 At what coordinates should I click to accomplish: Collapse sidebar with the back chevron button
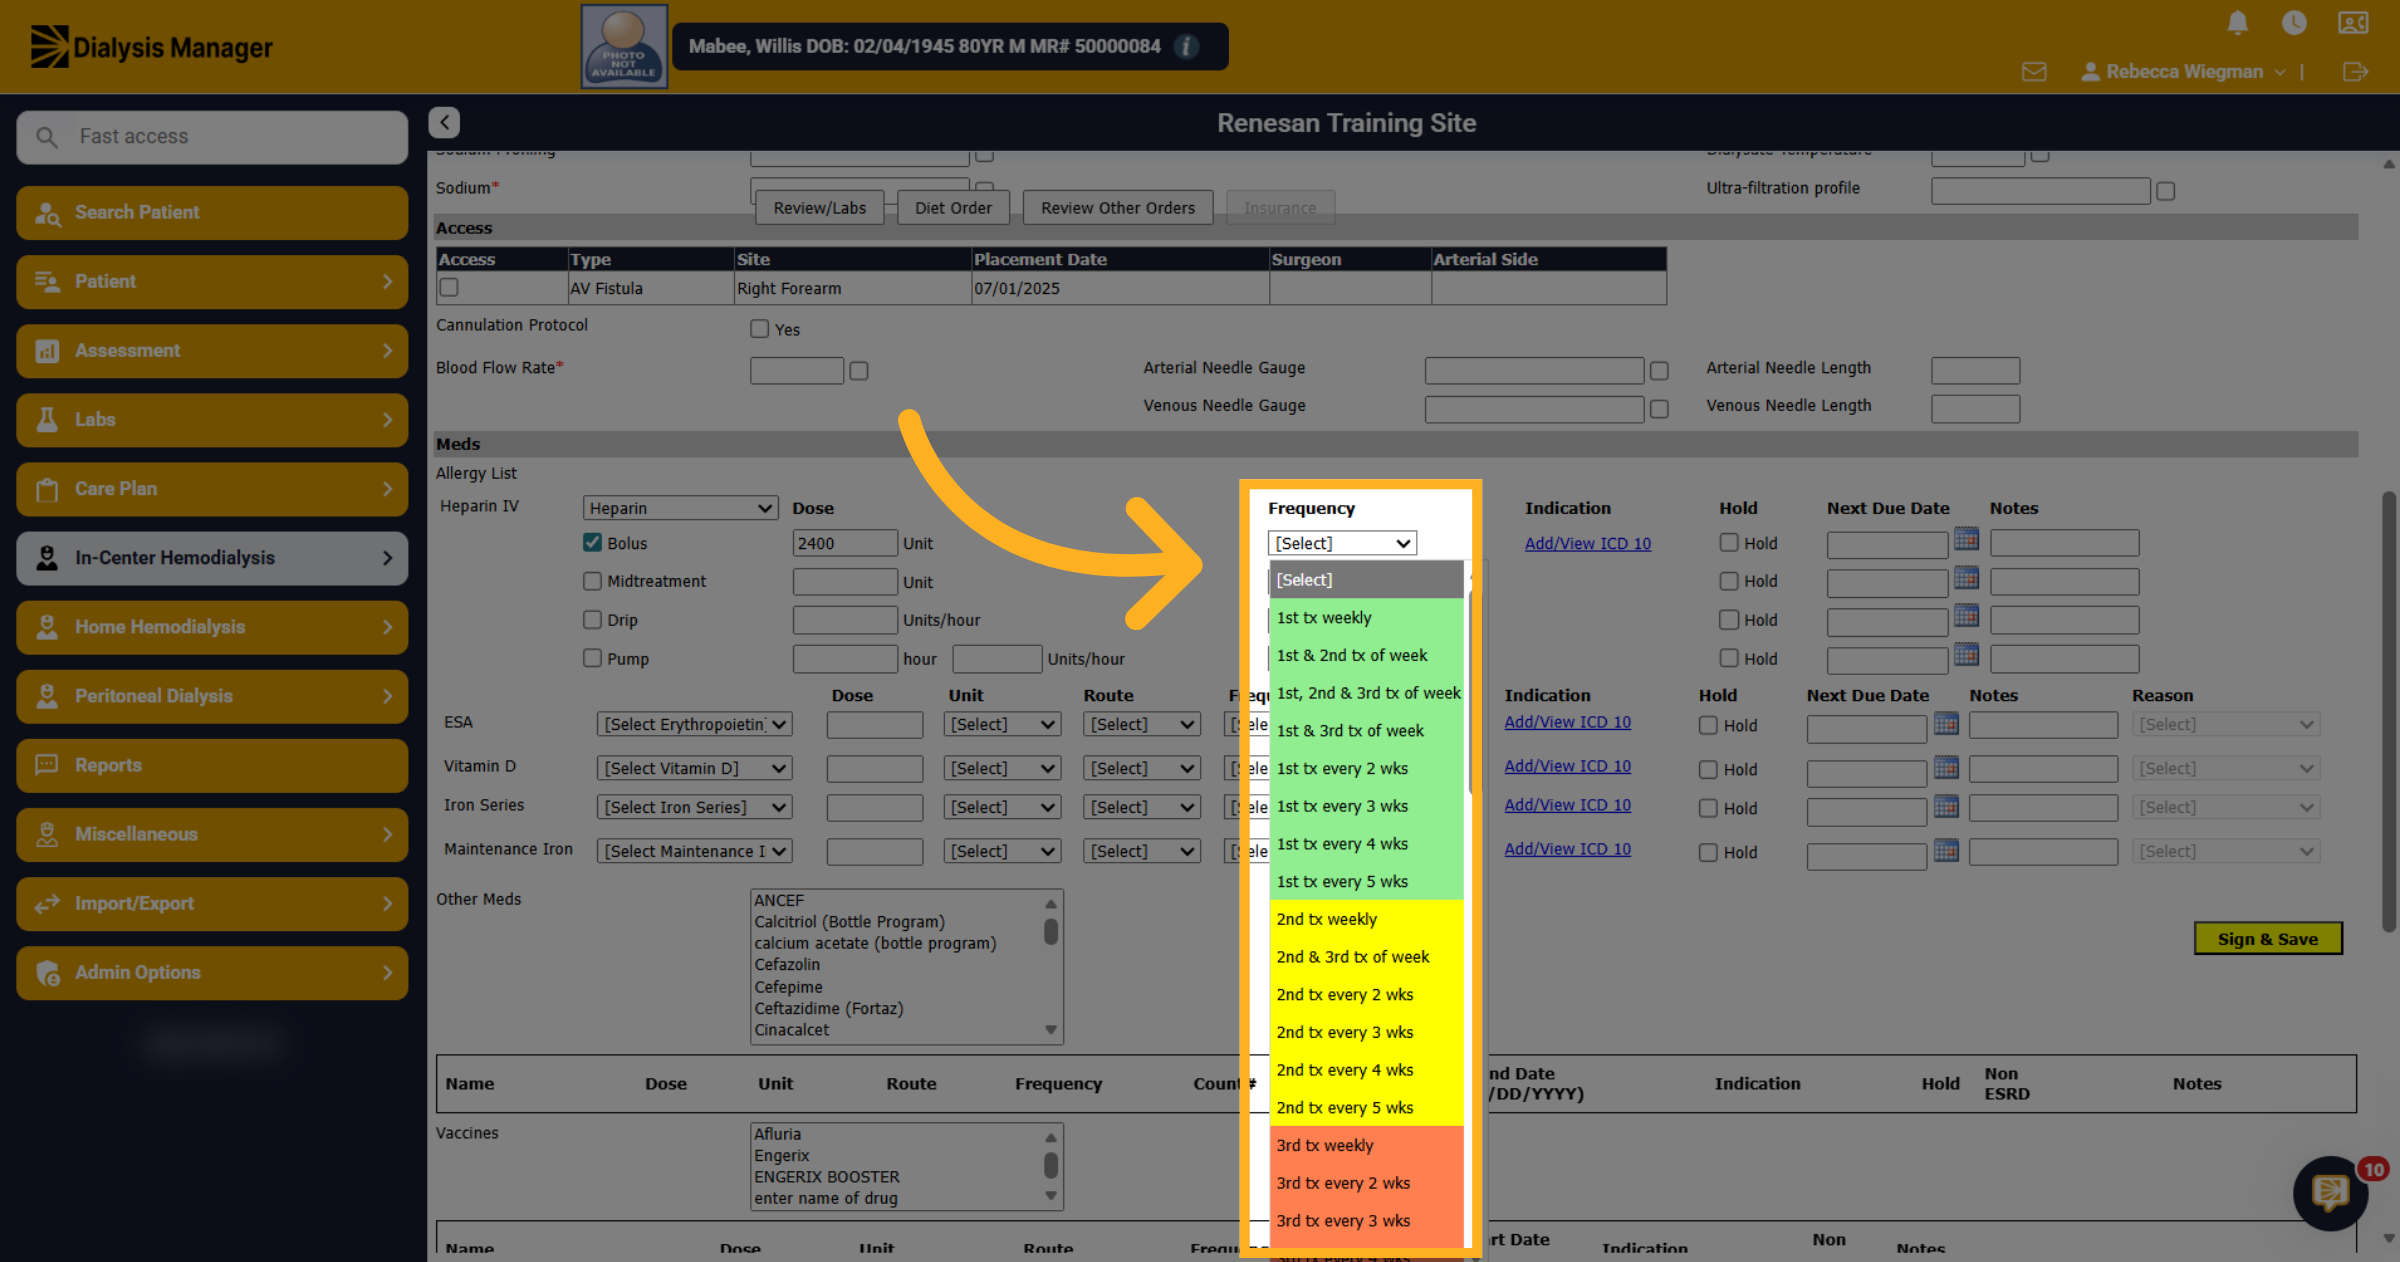pos(444,122)
